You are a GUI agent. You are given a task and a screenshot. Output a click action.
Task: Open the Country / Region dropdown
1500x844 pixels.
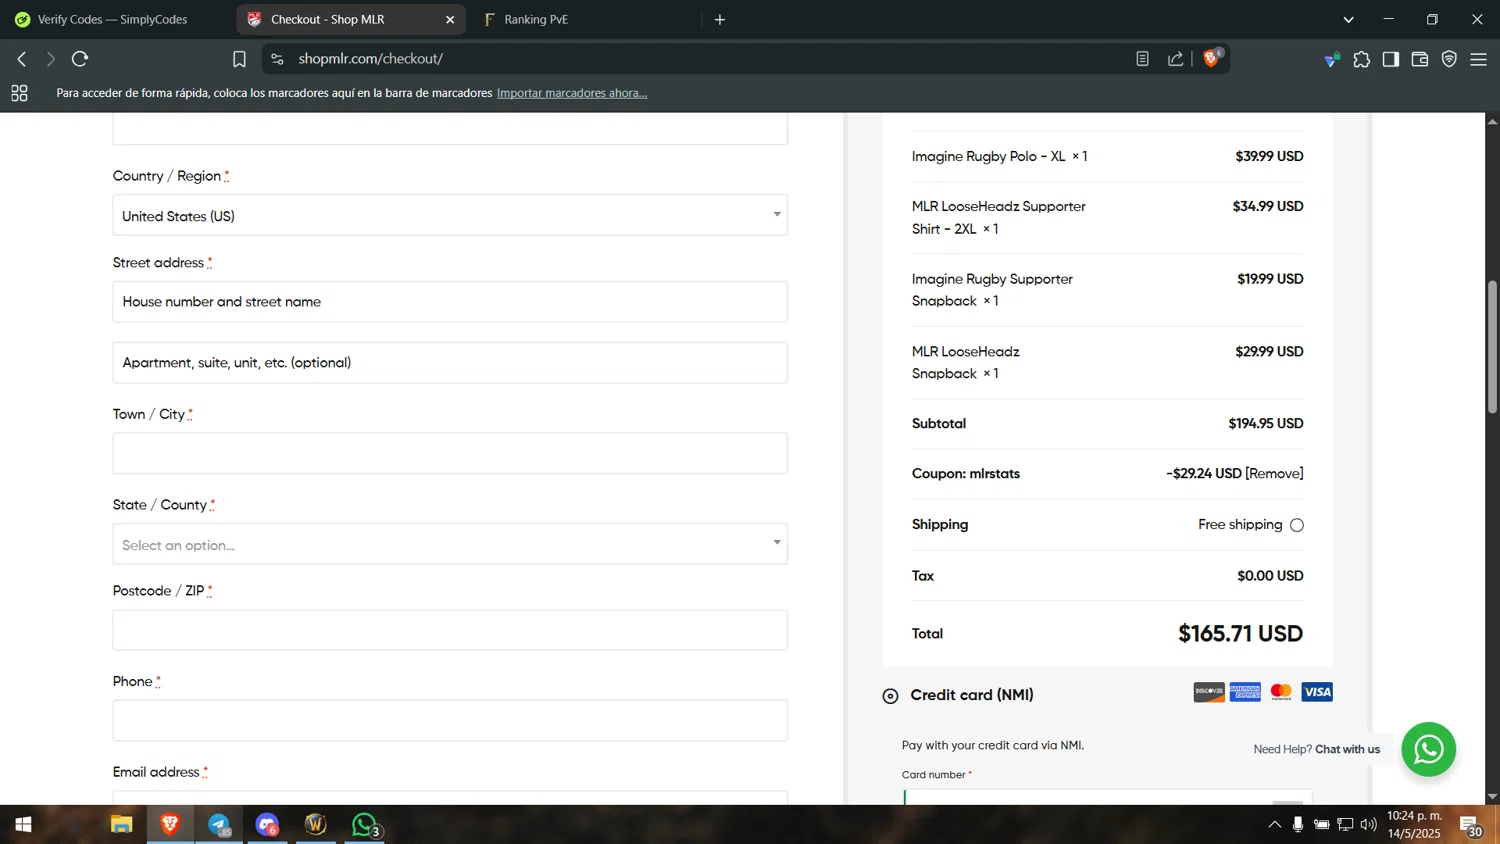coord(450,215)
